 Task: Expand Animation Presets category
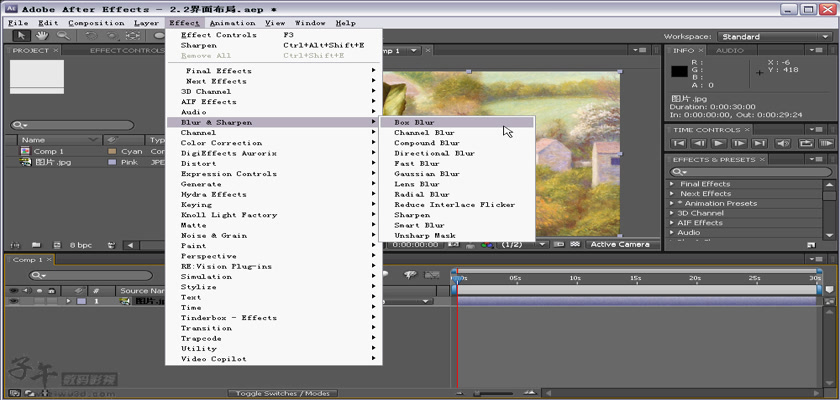point(672,203)
